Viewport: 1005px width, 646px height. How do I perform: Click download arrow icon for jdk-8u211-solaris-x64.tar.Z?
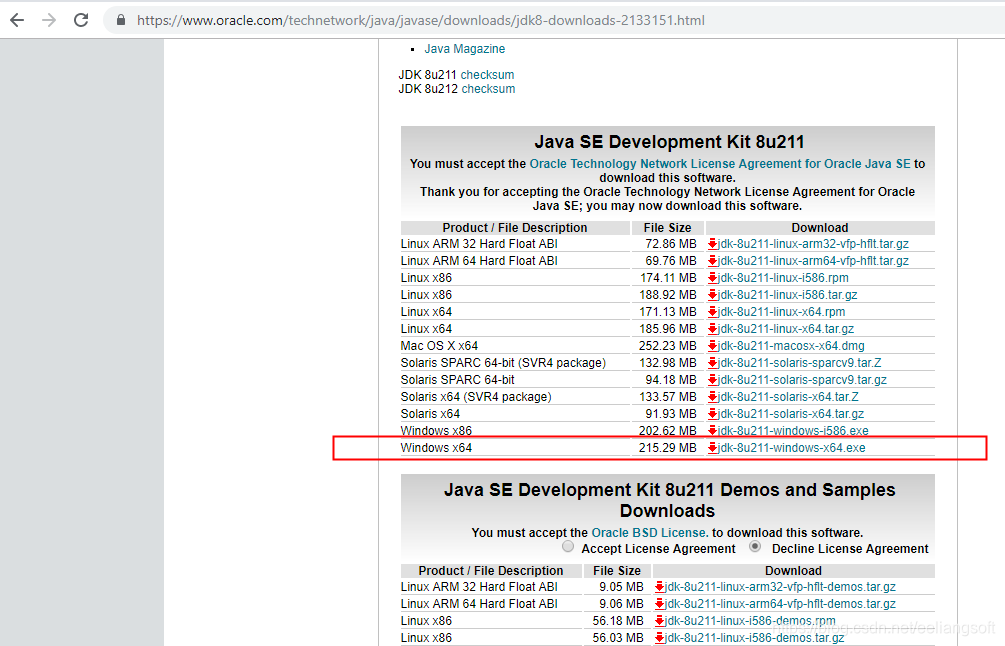pos(712,397)
